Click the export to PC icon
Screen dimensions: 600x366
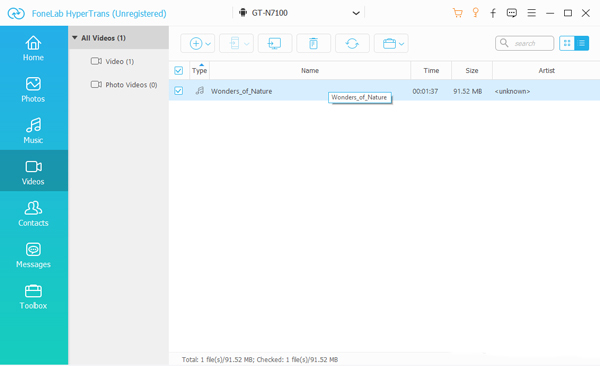click(x=275, y=43)
